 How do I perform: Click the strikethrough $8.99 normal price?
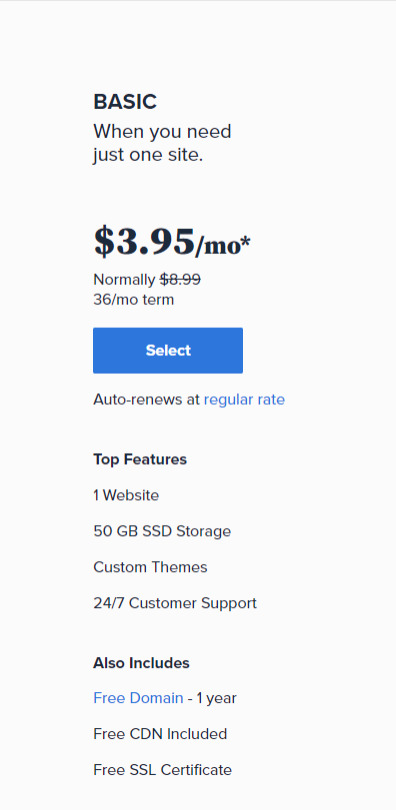coord(180,279)
